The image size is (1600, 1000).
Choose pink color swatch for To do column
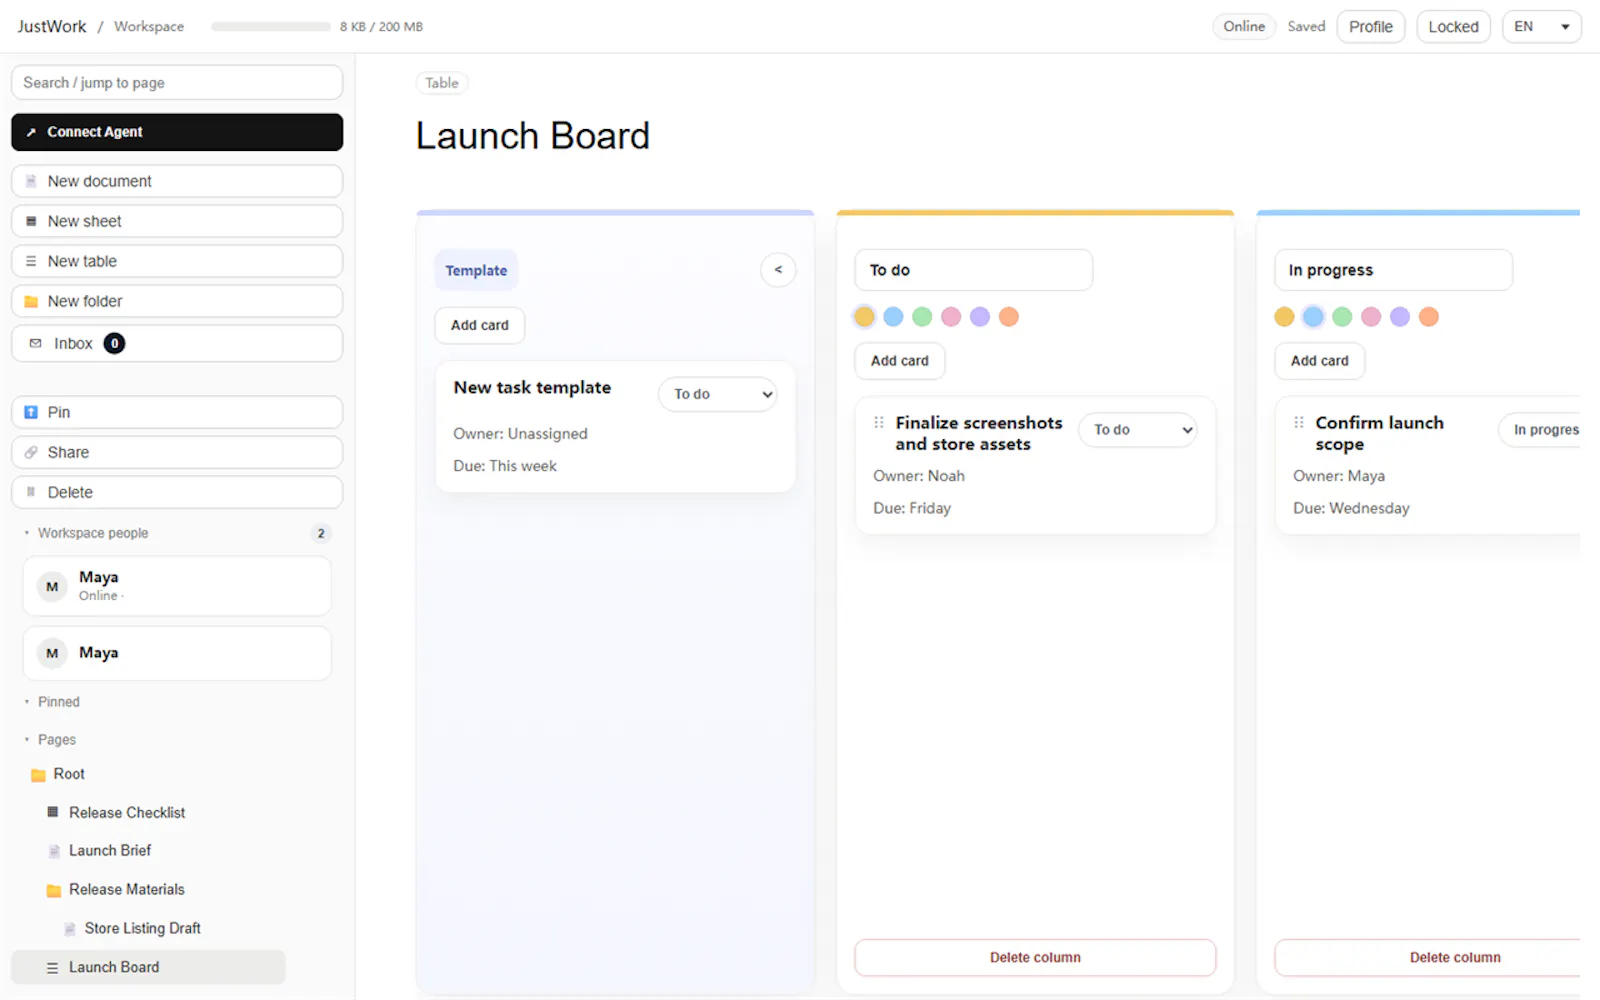click(951, 317)
